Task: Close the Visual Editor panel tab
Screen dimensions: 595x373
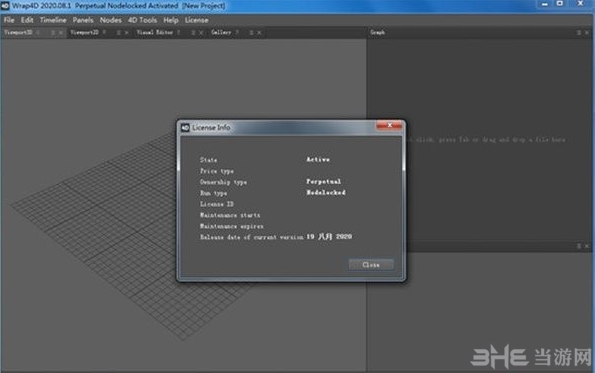Action: point(201,33)
